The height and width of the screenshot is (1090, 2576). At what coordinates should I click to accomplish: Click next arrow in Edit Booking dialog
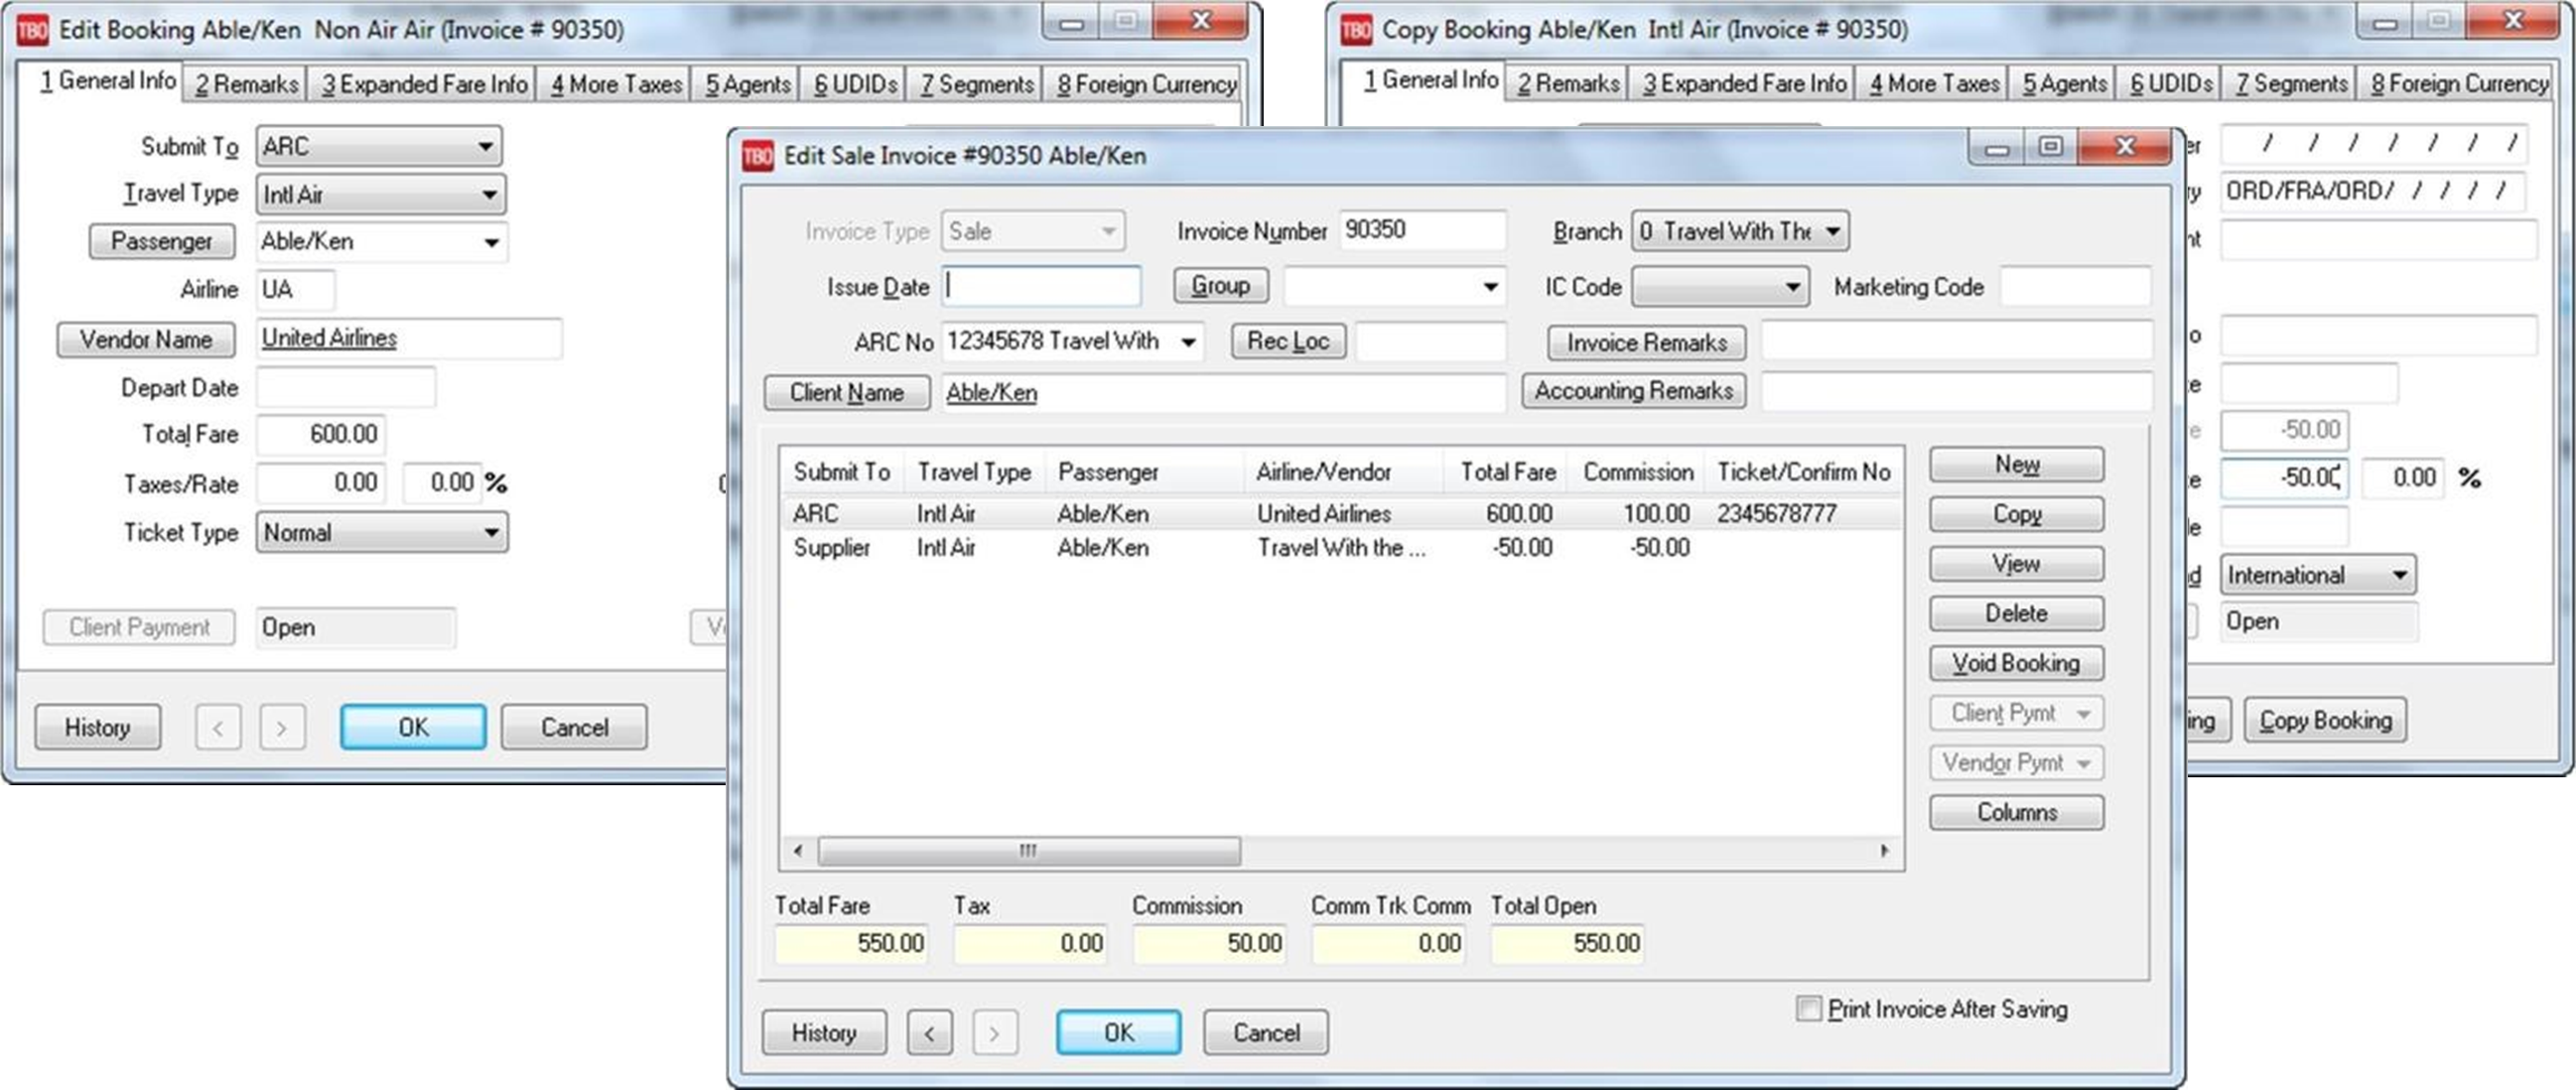(x=282, y=728)
